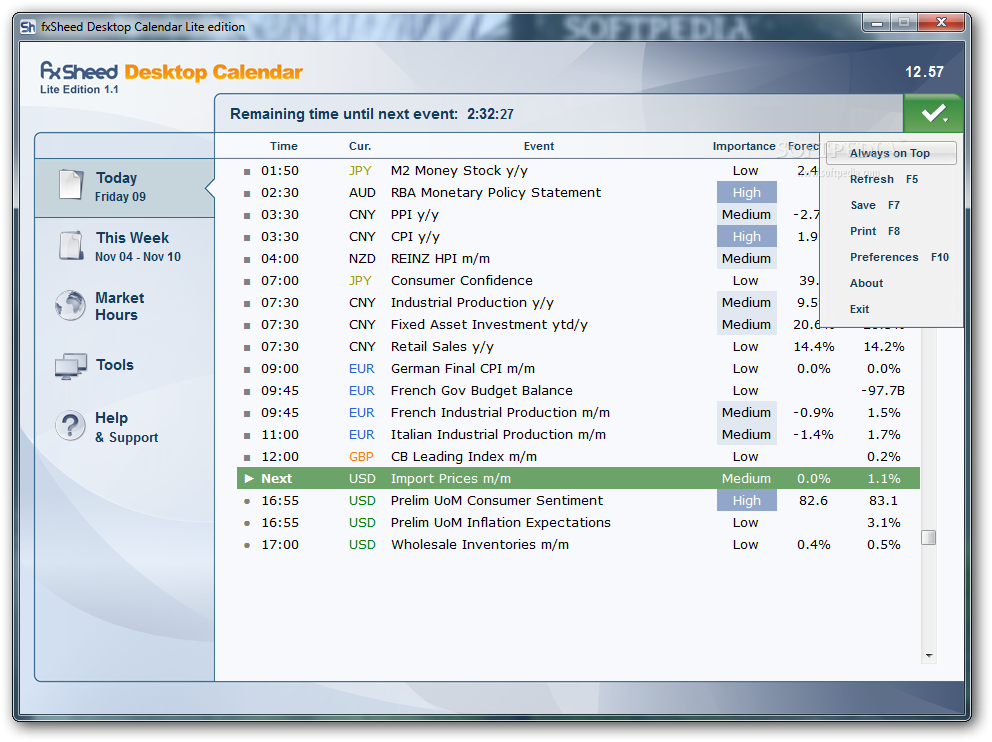
Task: Click the Time column header
Action: point(283,146)
